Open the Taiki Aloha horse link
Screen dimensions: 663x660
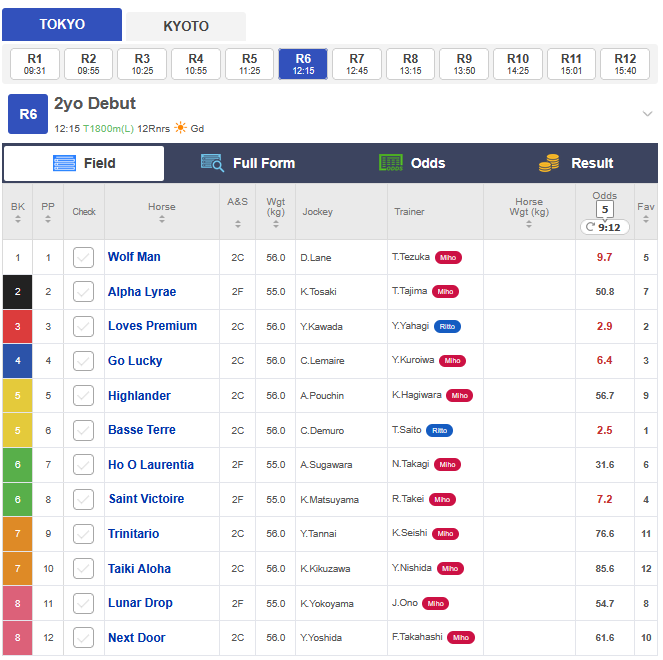[x=140, y=569]
